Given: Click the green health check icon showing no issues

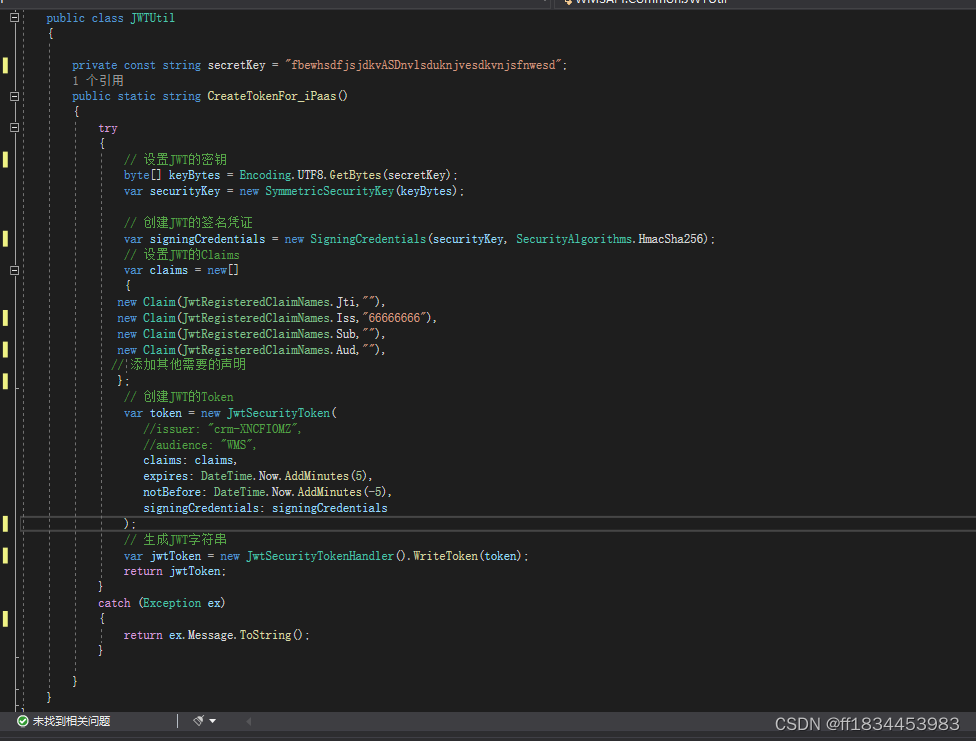Looking at the screenshot, I should [x=22, y=720].
